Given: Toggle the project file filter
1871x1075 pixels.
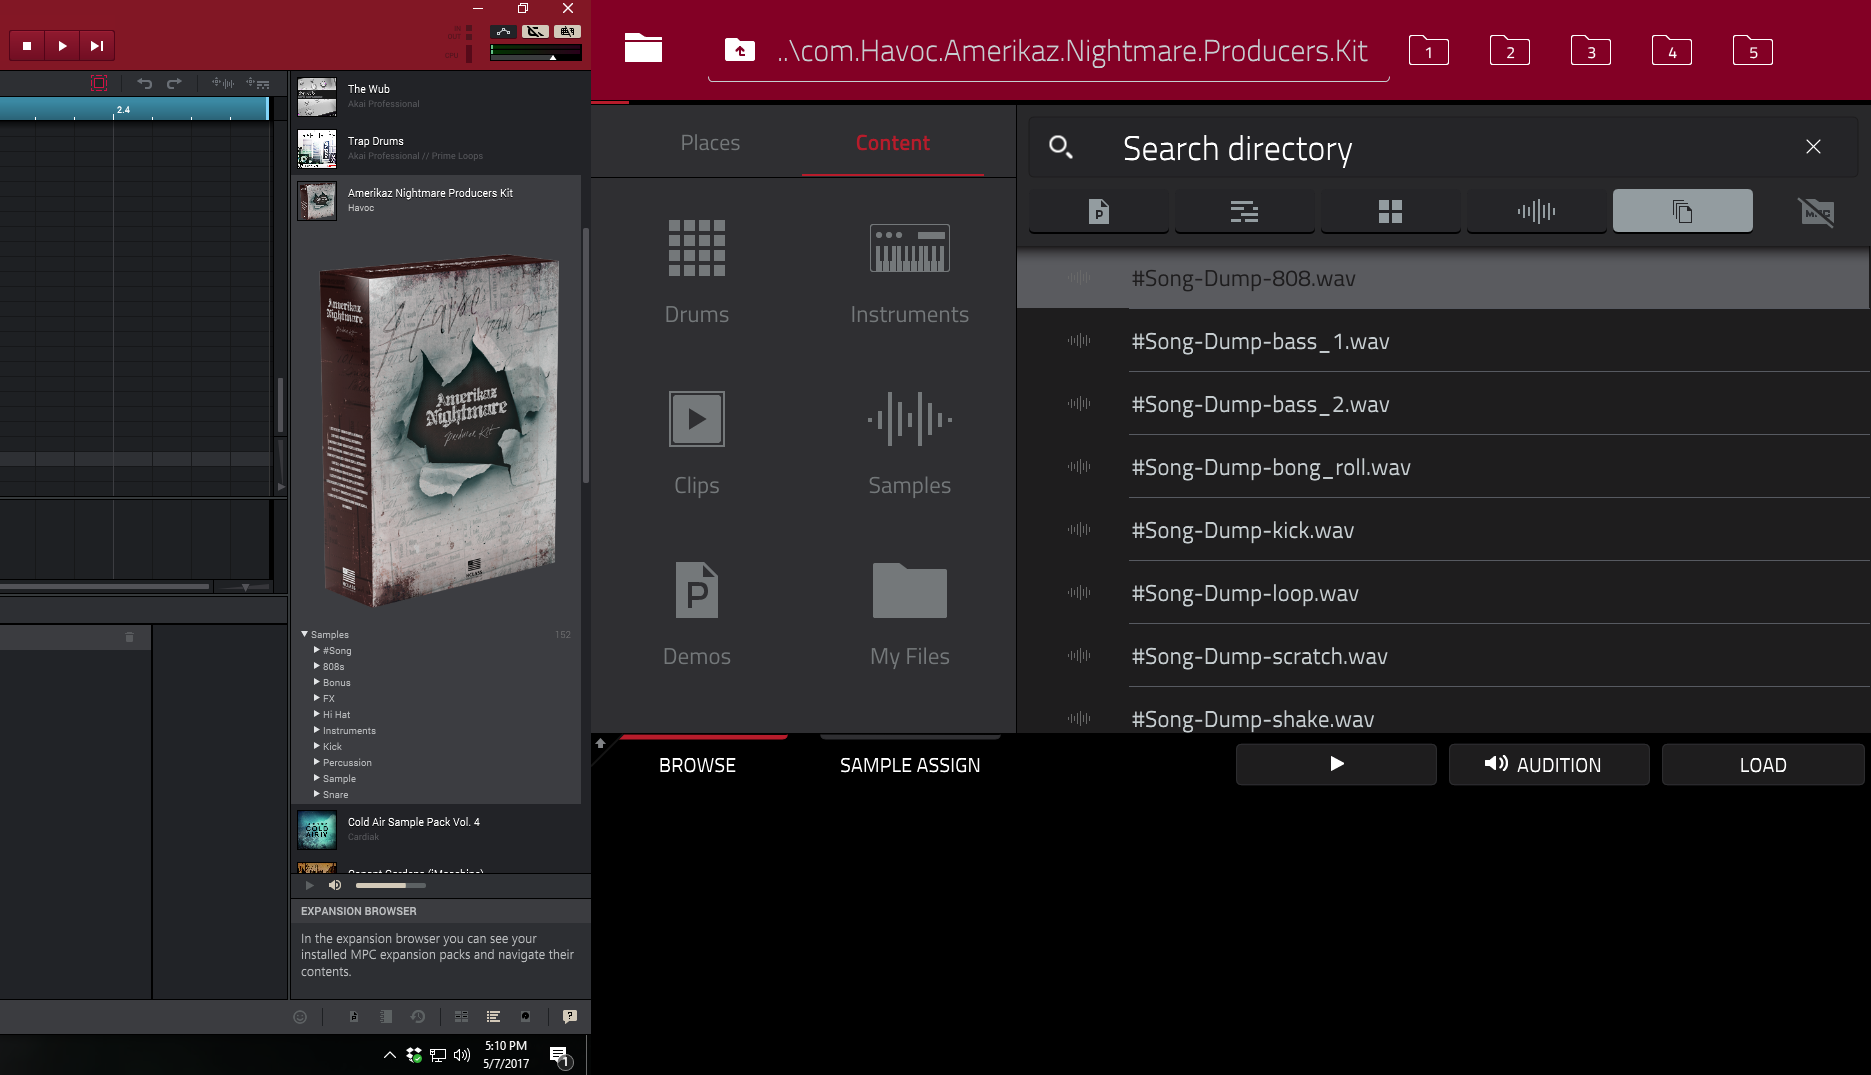Looking at the screenshot, I should click(1098, 211).
